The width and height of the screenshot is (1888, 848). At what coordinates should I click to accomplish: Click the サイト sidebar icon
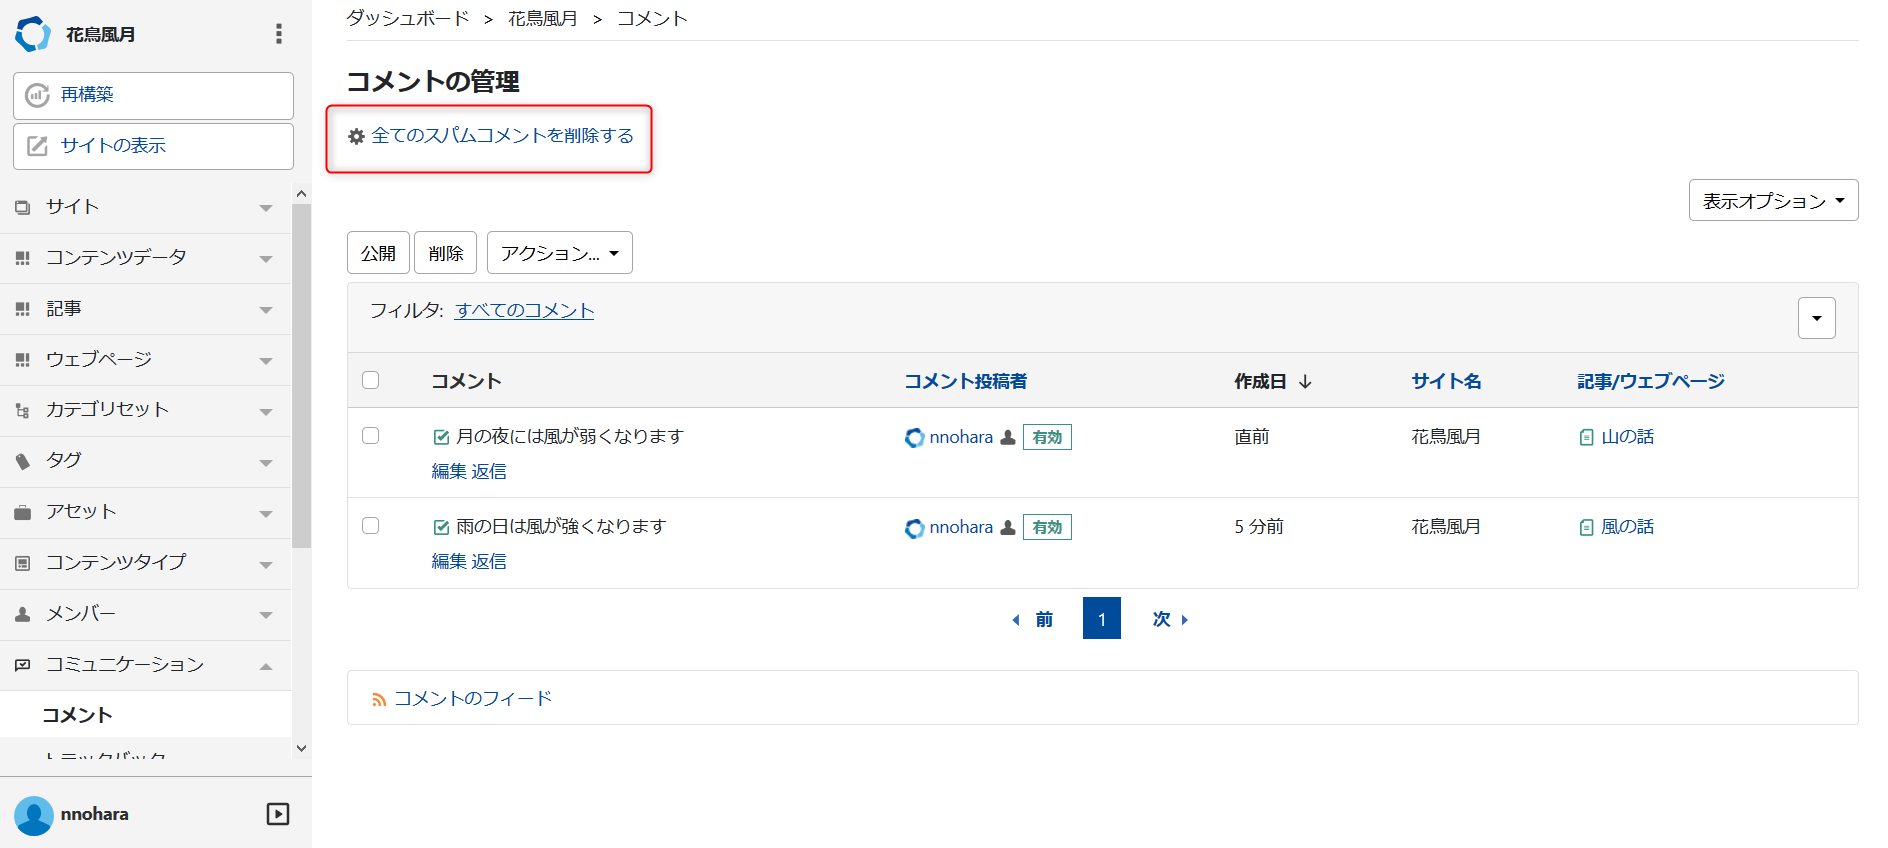[x=23, y=207]
